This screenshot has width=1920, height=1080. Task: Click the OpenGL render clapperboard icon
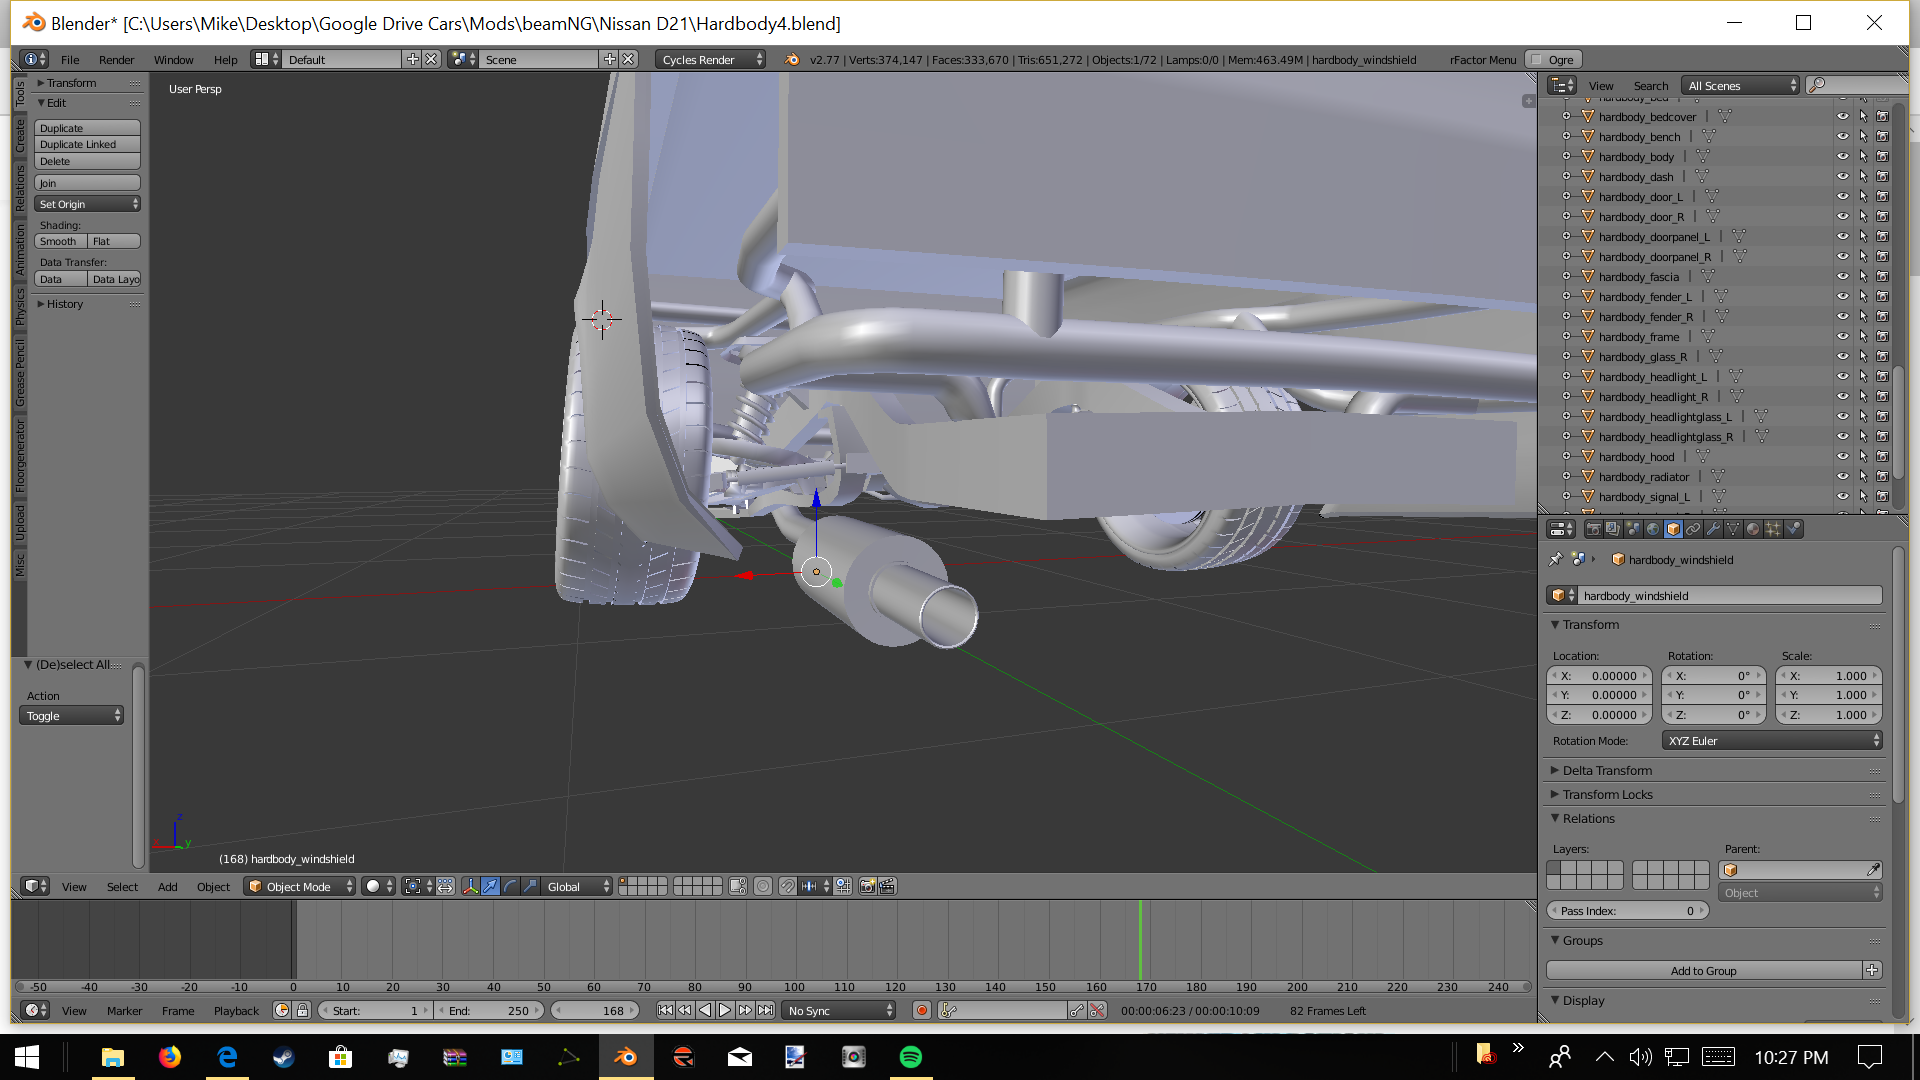[x=887, y=887]
